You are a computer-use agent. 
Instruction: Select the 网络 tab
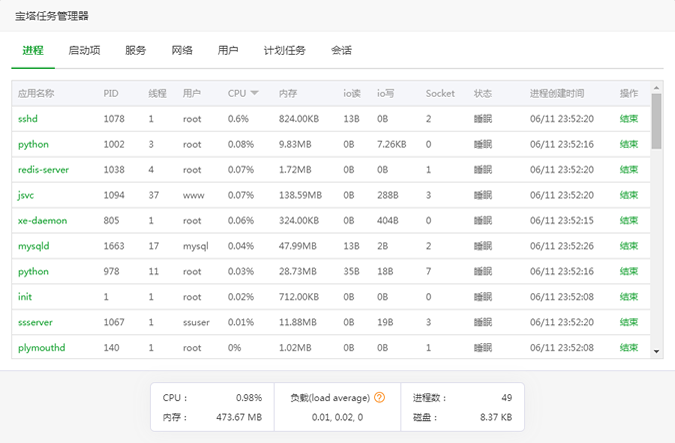[x=181, y=50]
